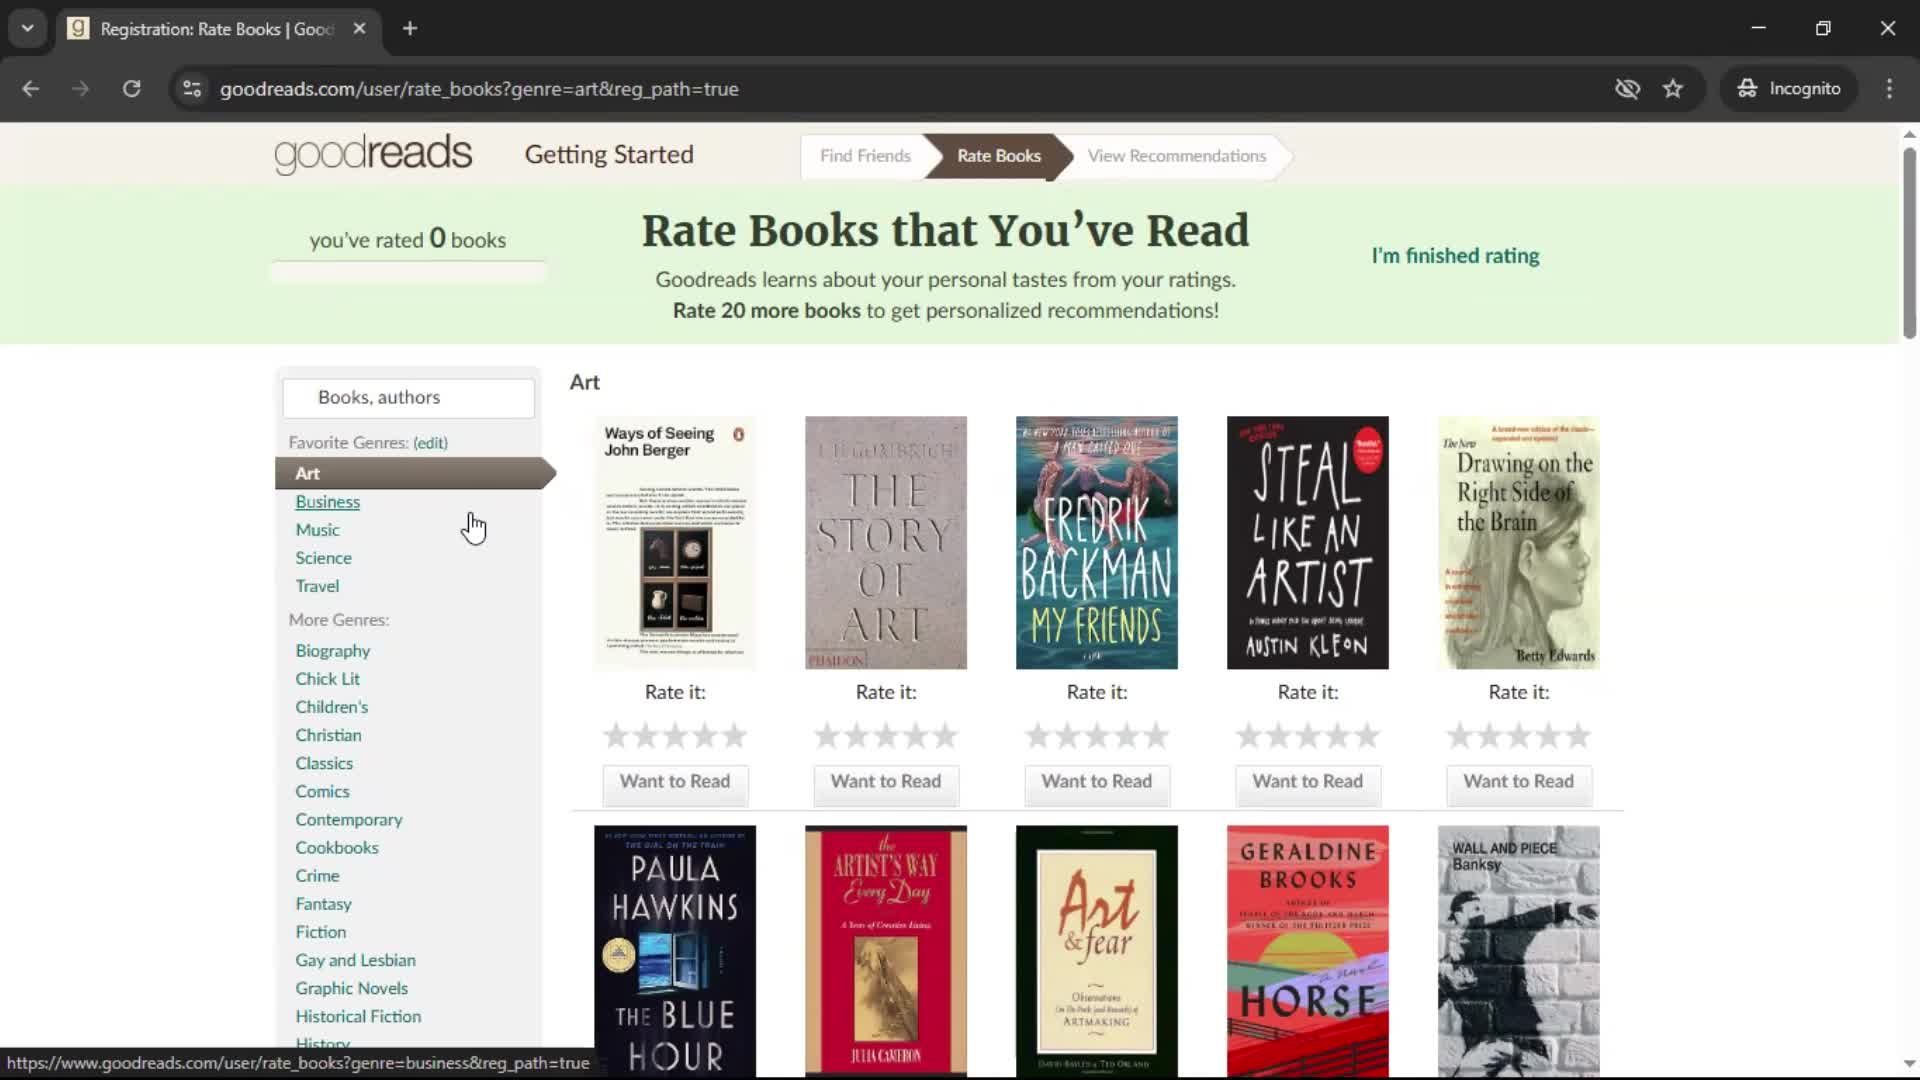Click the goodreads logo
The width and height of the screenshot is (1920, 1080).
(373, 154)
